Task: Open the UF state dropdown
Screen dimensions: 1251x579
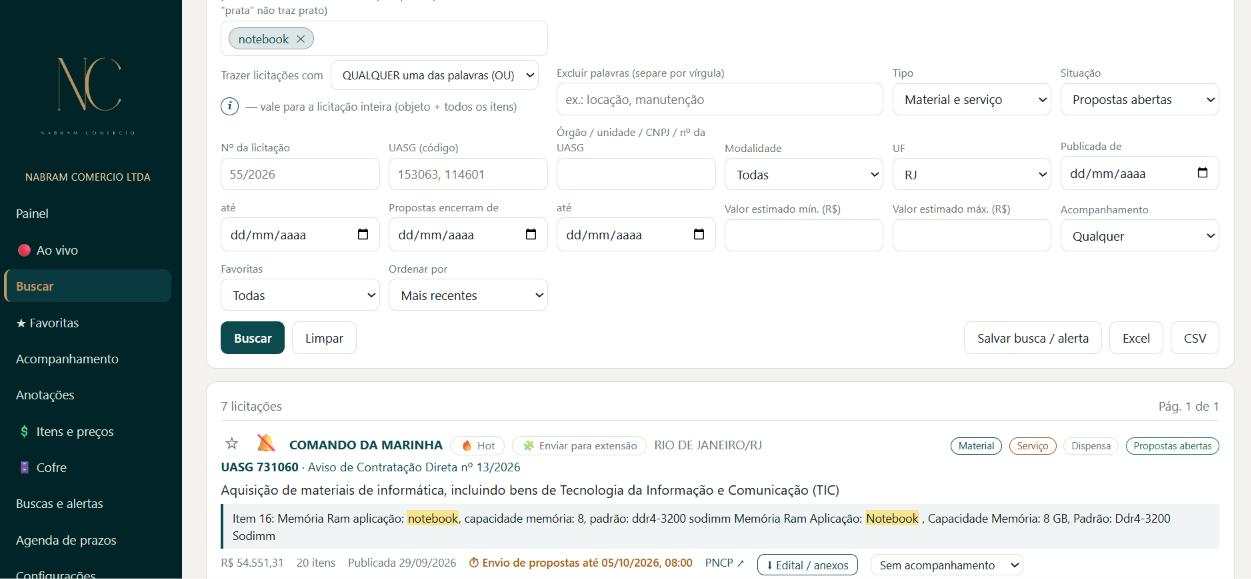Action: [x=972, y=174]
